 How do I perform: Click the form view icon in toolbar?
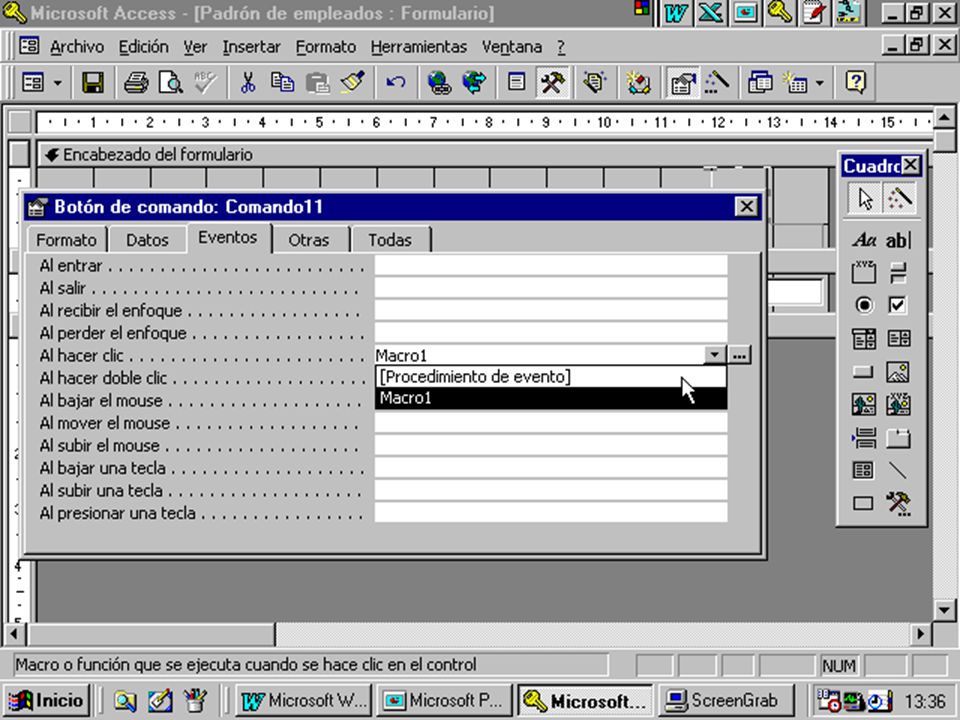coord(32,83)
